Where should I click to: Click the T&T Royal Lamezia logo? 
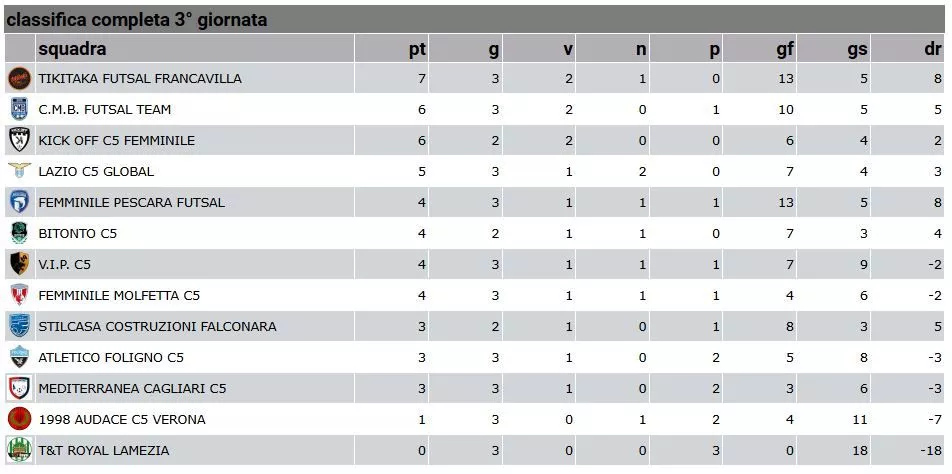pyautogui.click(x=19, y=450)
